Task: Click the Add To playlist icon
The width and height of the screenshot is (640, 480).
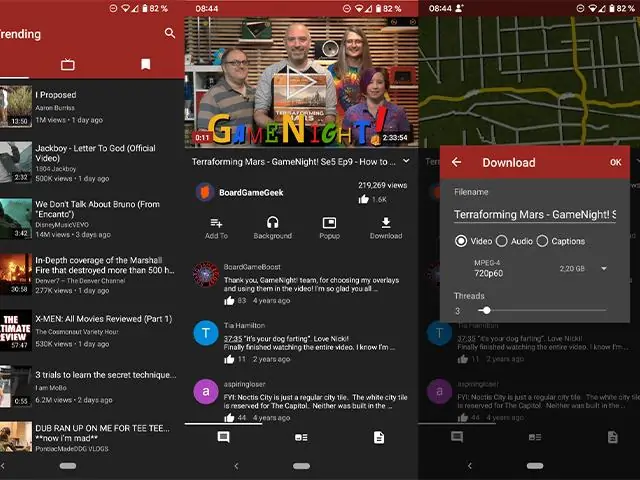Action: coord(216,223)
